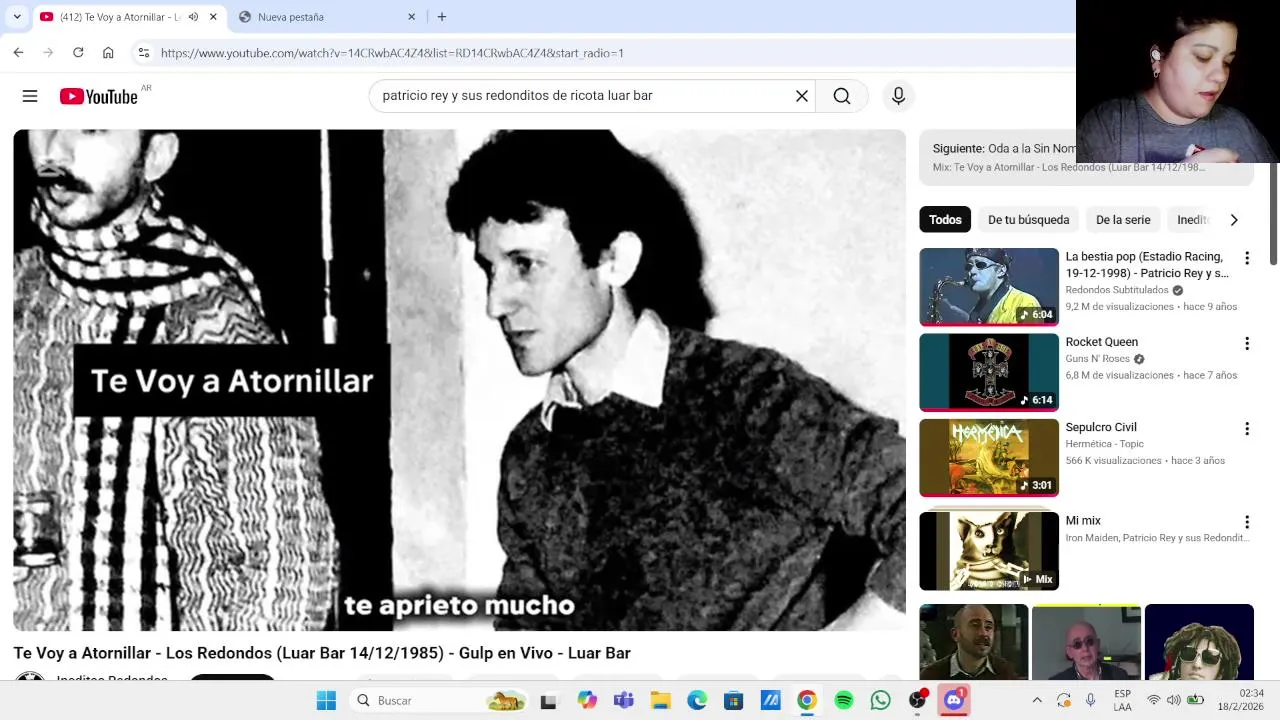Screen dimensions: 1280x720
Task: Switch to the Nueva pestaña tab
Action: [x=328, y=17]
